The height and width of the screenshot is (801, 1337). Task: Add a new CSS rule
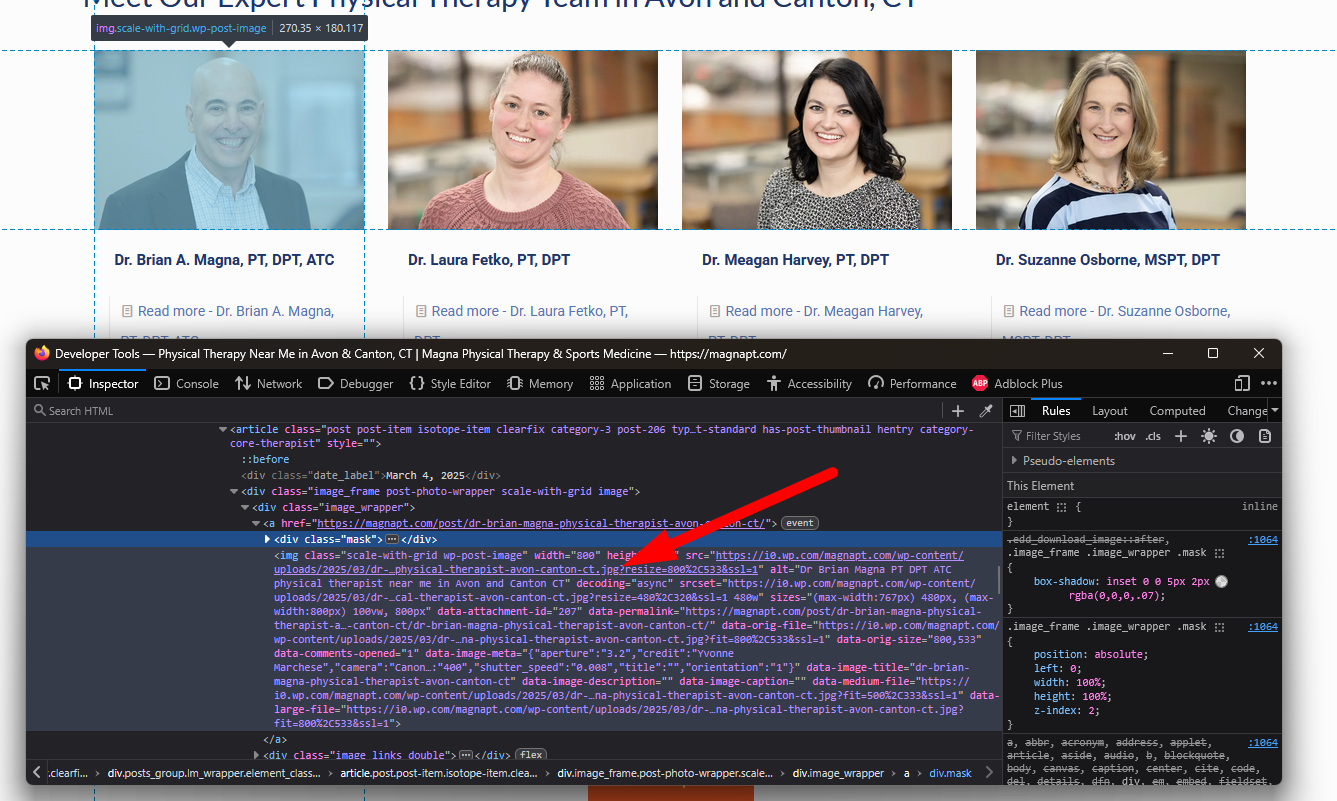coord(1181,436)
